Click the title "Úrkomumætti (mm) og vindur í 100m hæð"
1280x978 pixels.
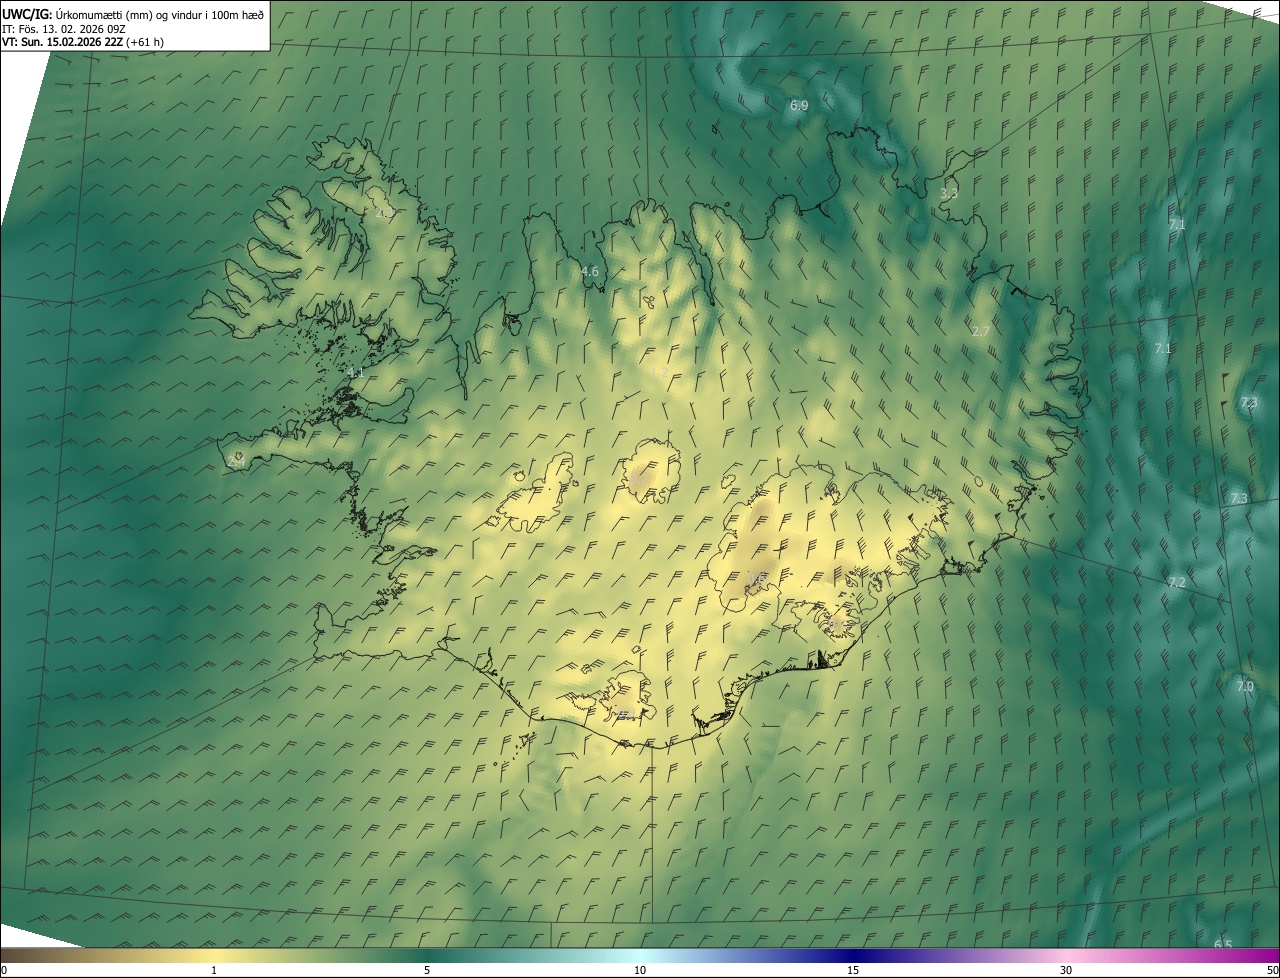point(158,14)
